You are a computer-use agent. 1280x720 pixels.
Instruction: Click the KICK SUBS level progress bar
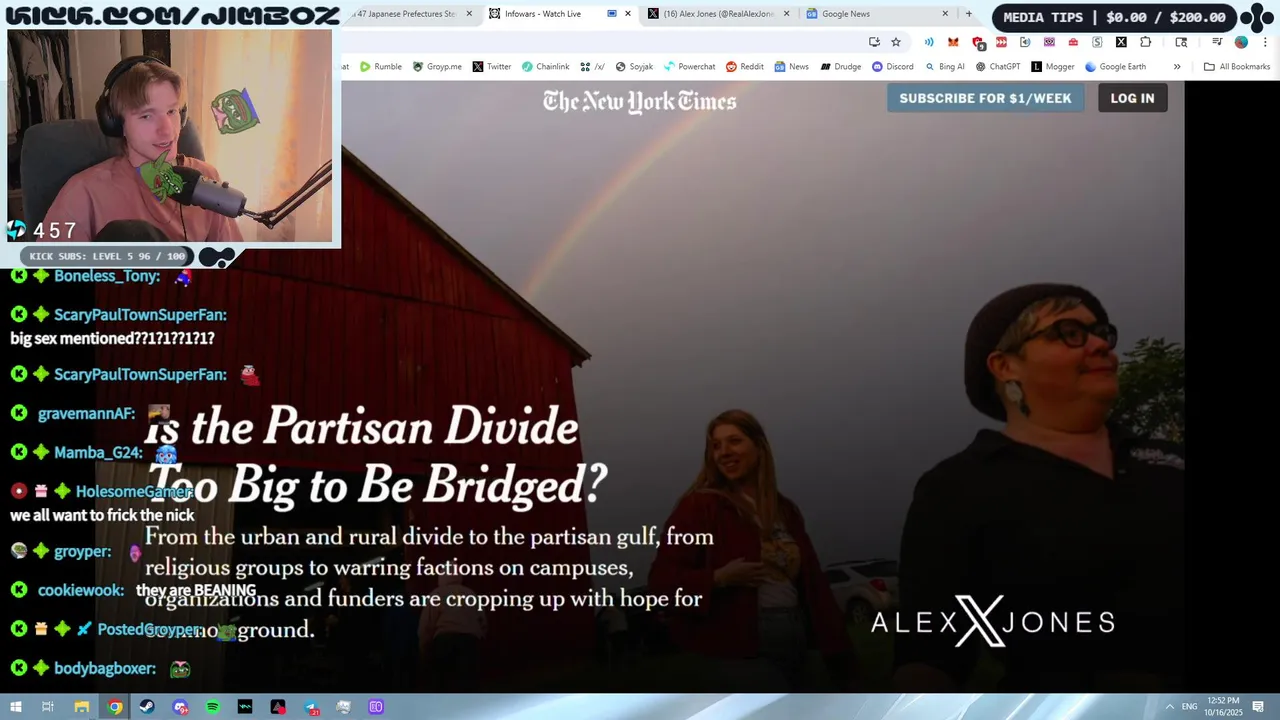(x=107, y=256)
